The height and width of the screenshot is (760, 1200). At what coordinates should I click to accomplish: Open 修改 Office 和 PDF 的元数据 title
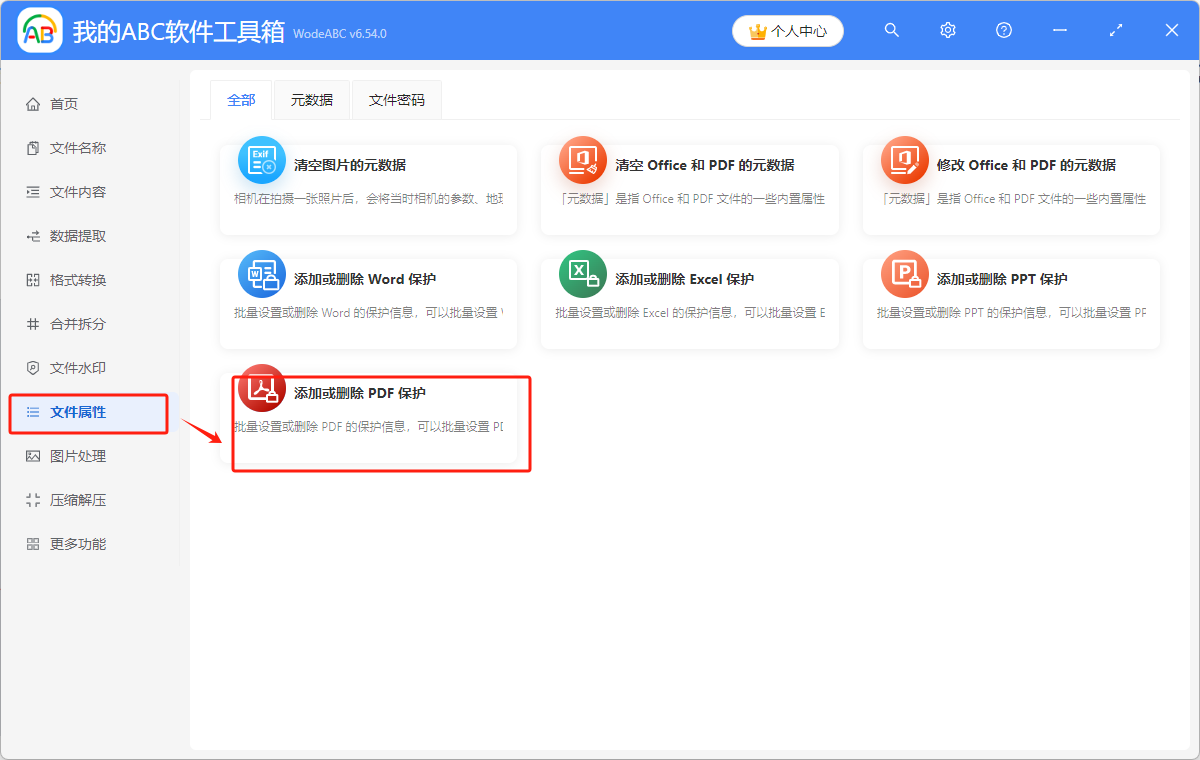[x=1026, y=165]
